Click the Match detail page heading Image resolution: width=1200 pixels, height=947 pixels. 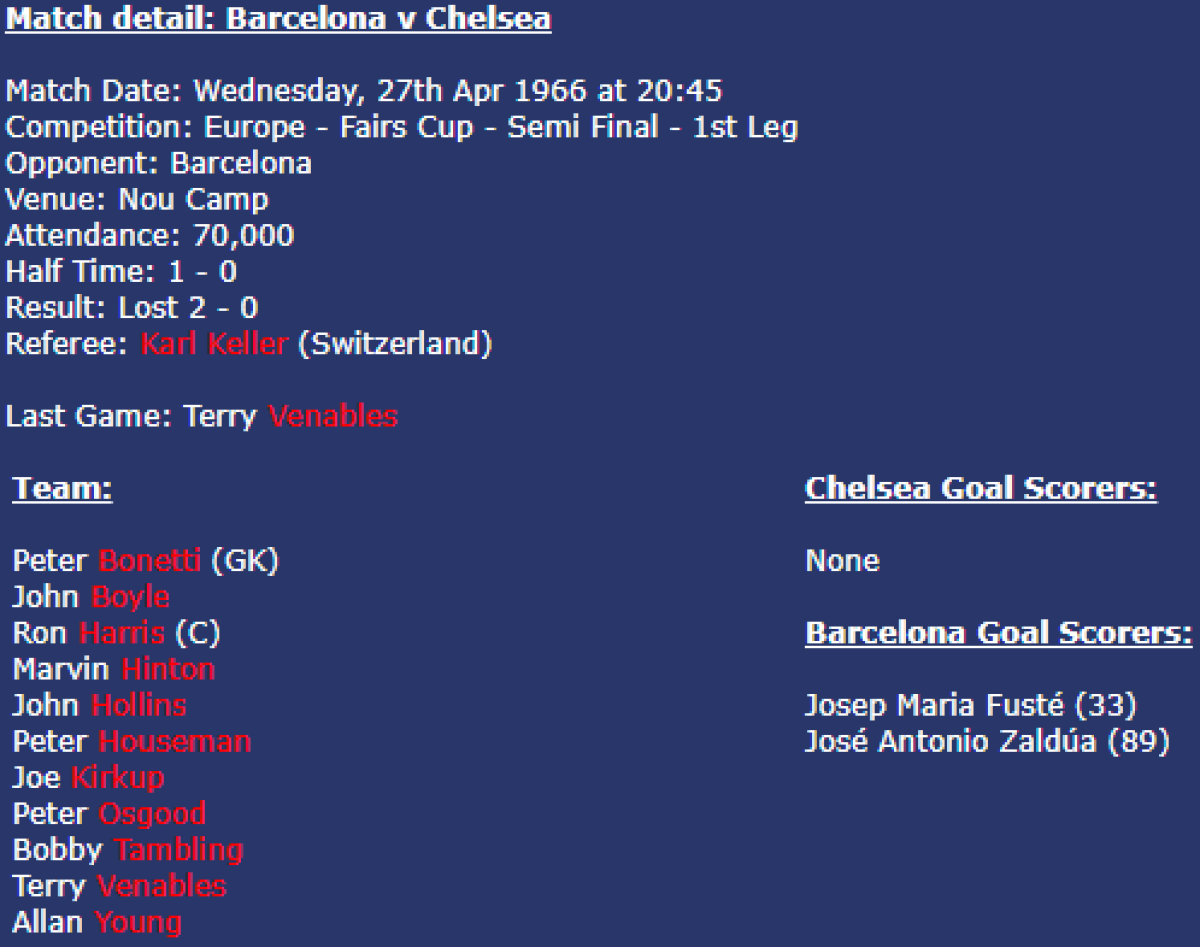[x=279, y=19]
